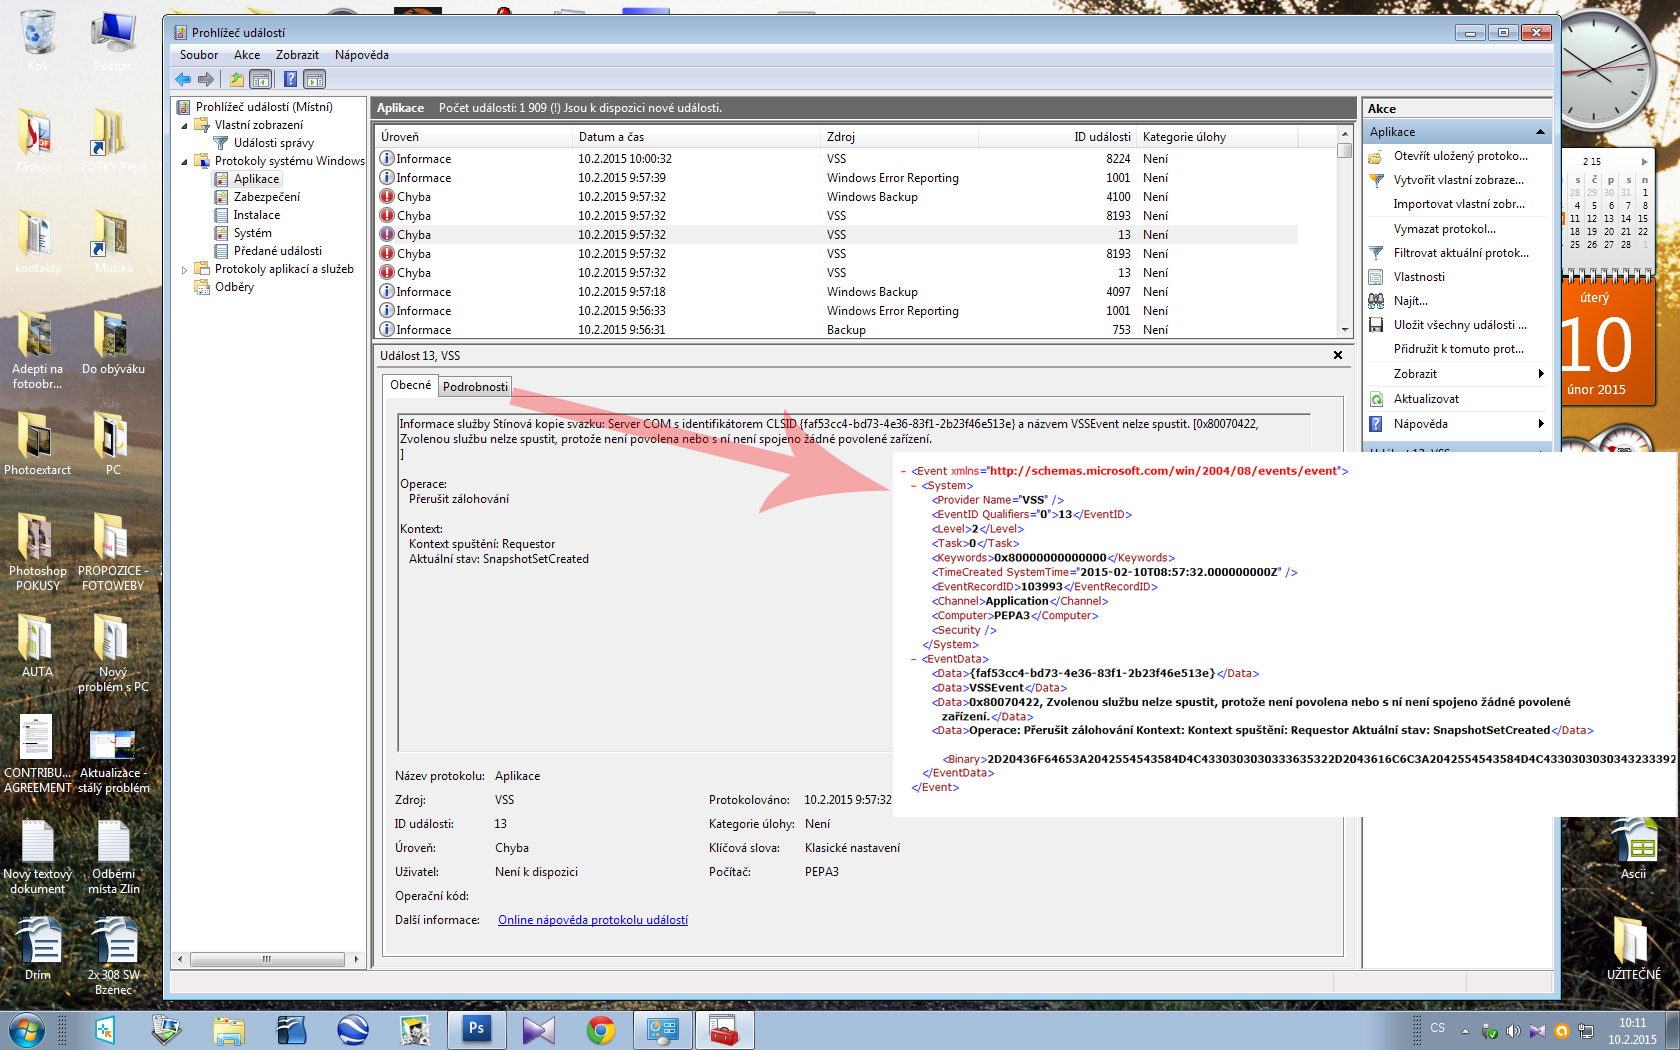The height and width of the screenshot is (1050, 1680).
Task: Open the Online nápověda protokolu událostí link
Action: (x=593, y=920)
